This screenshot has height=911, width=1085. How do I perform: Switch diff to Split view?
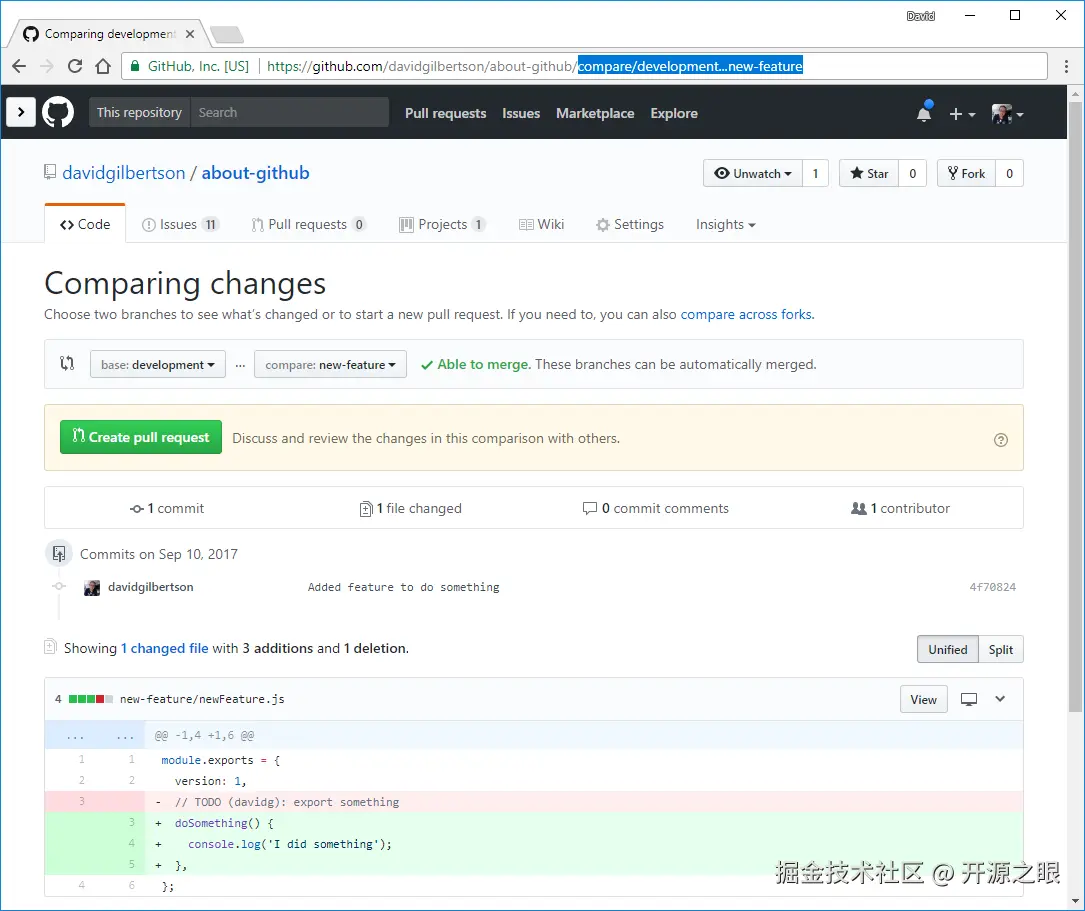click(1001, 650)
